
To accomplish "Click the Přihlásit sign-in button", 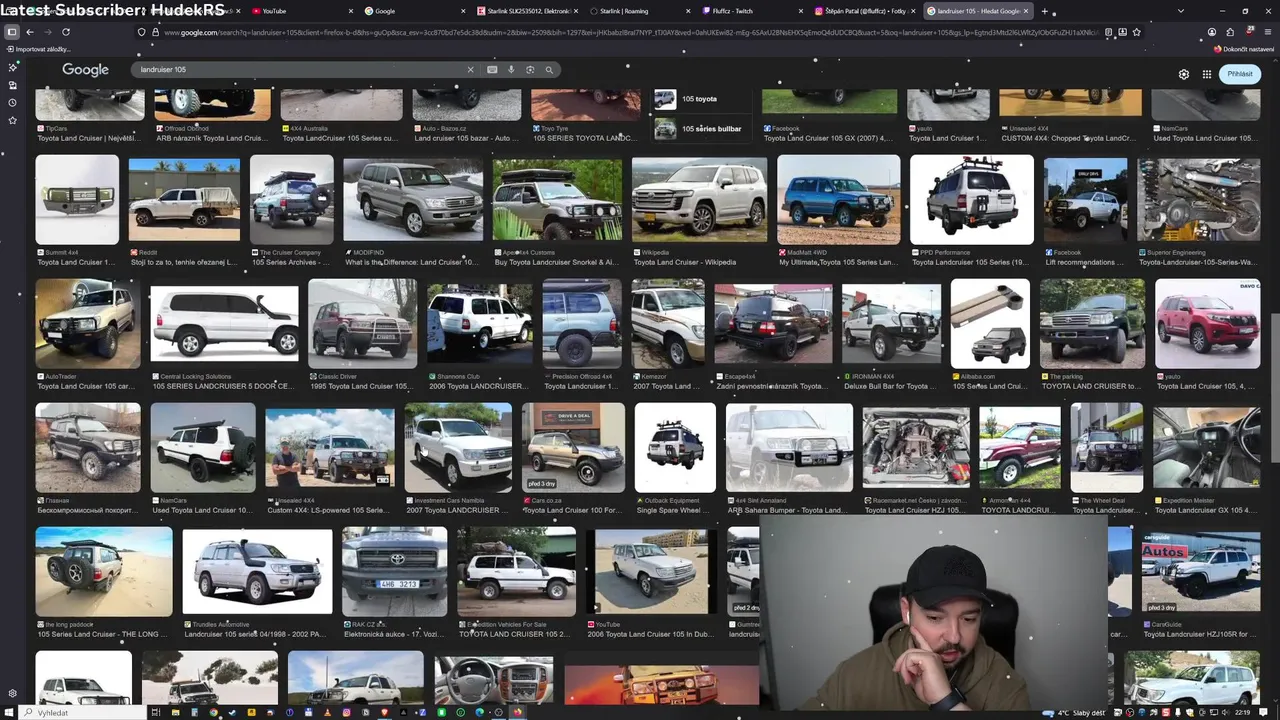I will (x=1240, y=74).
